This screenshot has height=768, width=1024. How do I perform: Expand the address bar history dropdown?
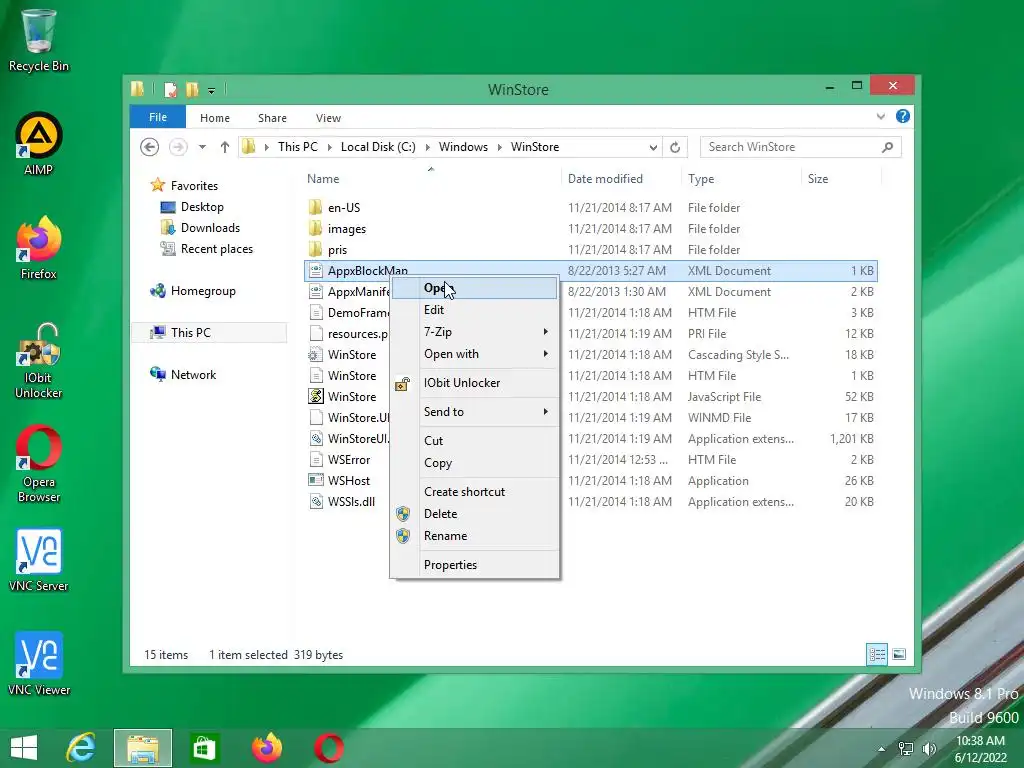coord(653,148)
